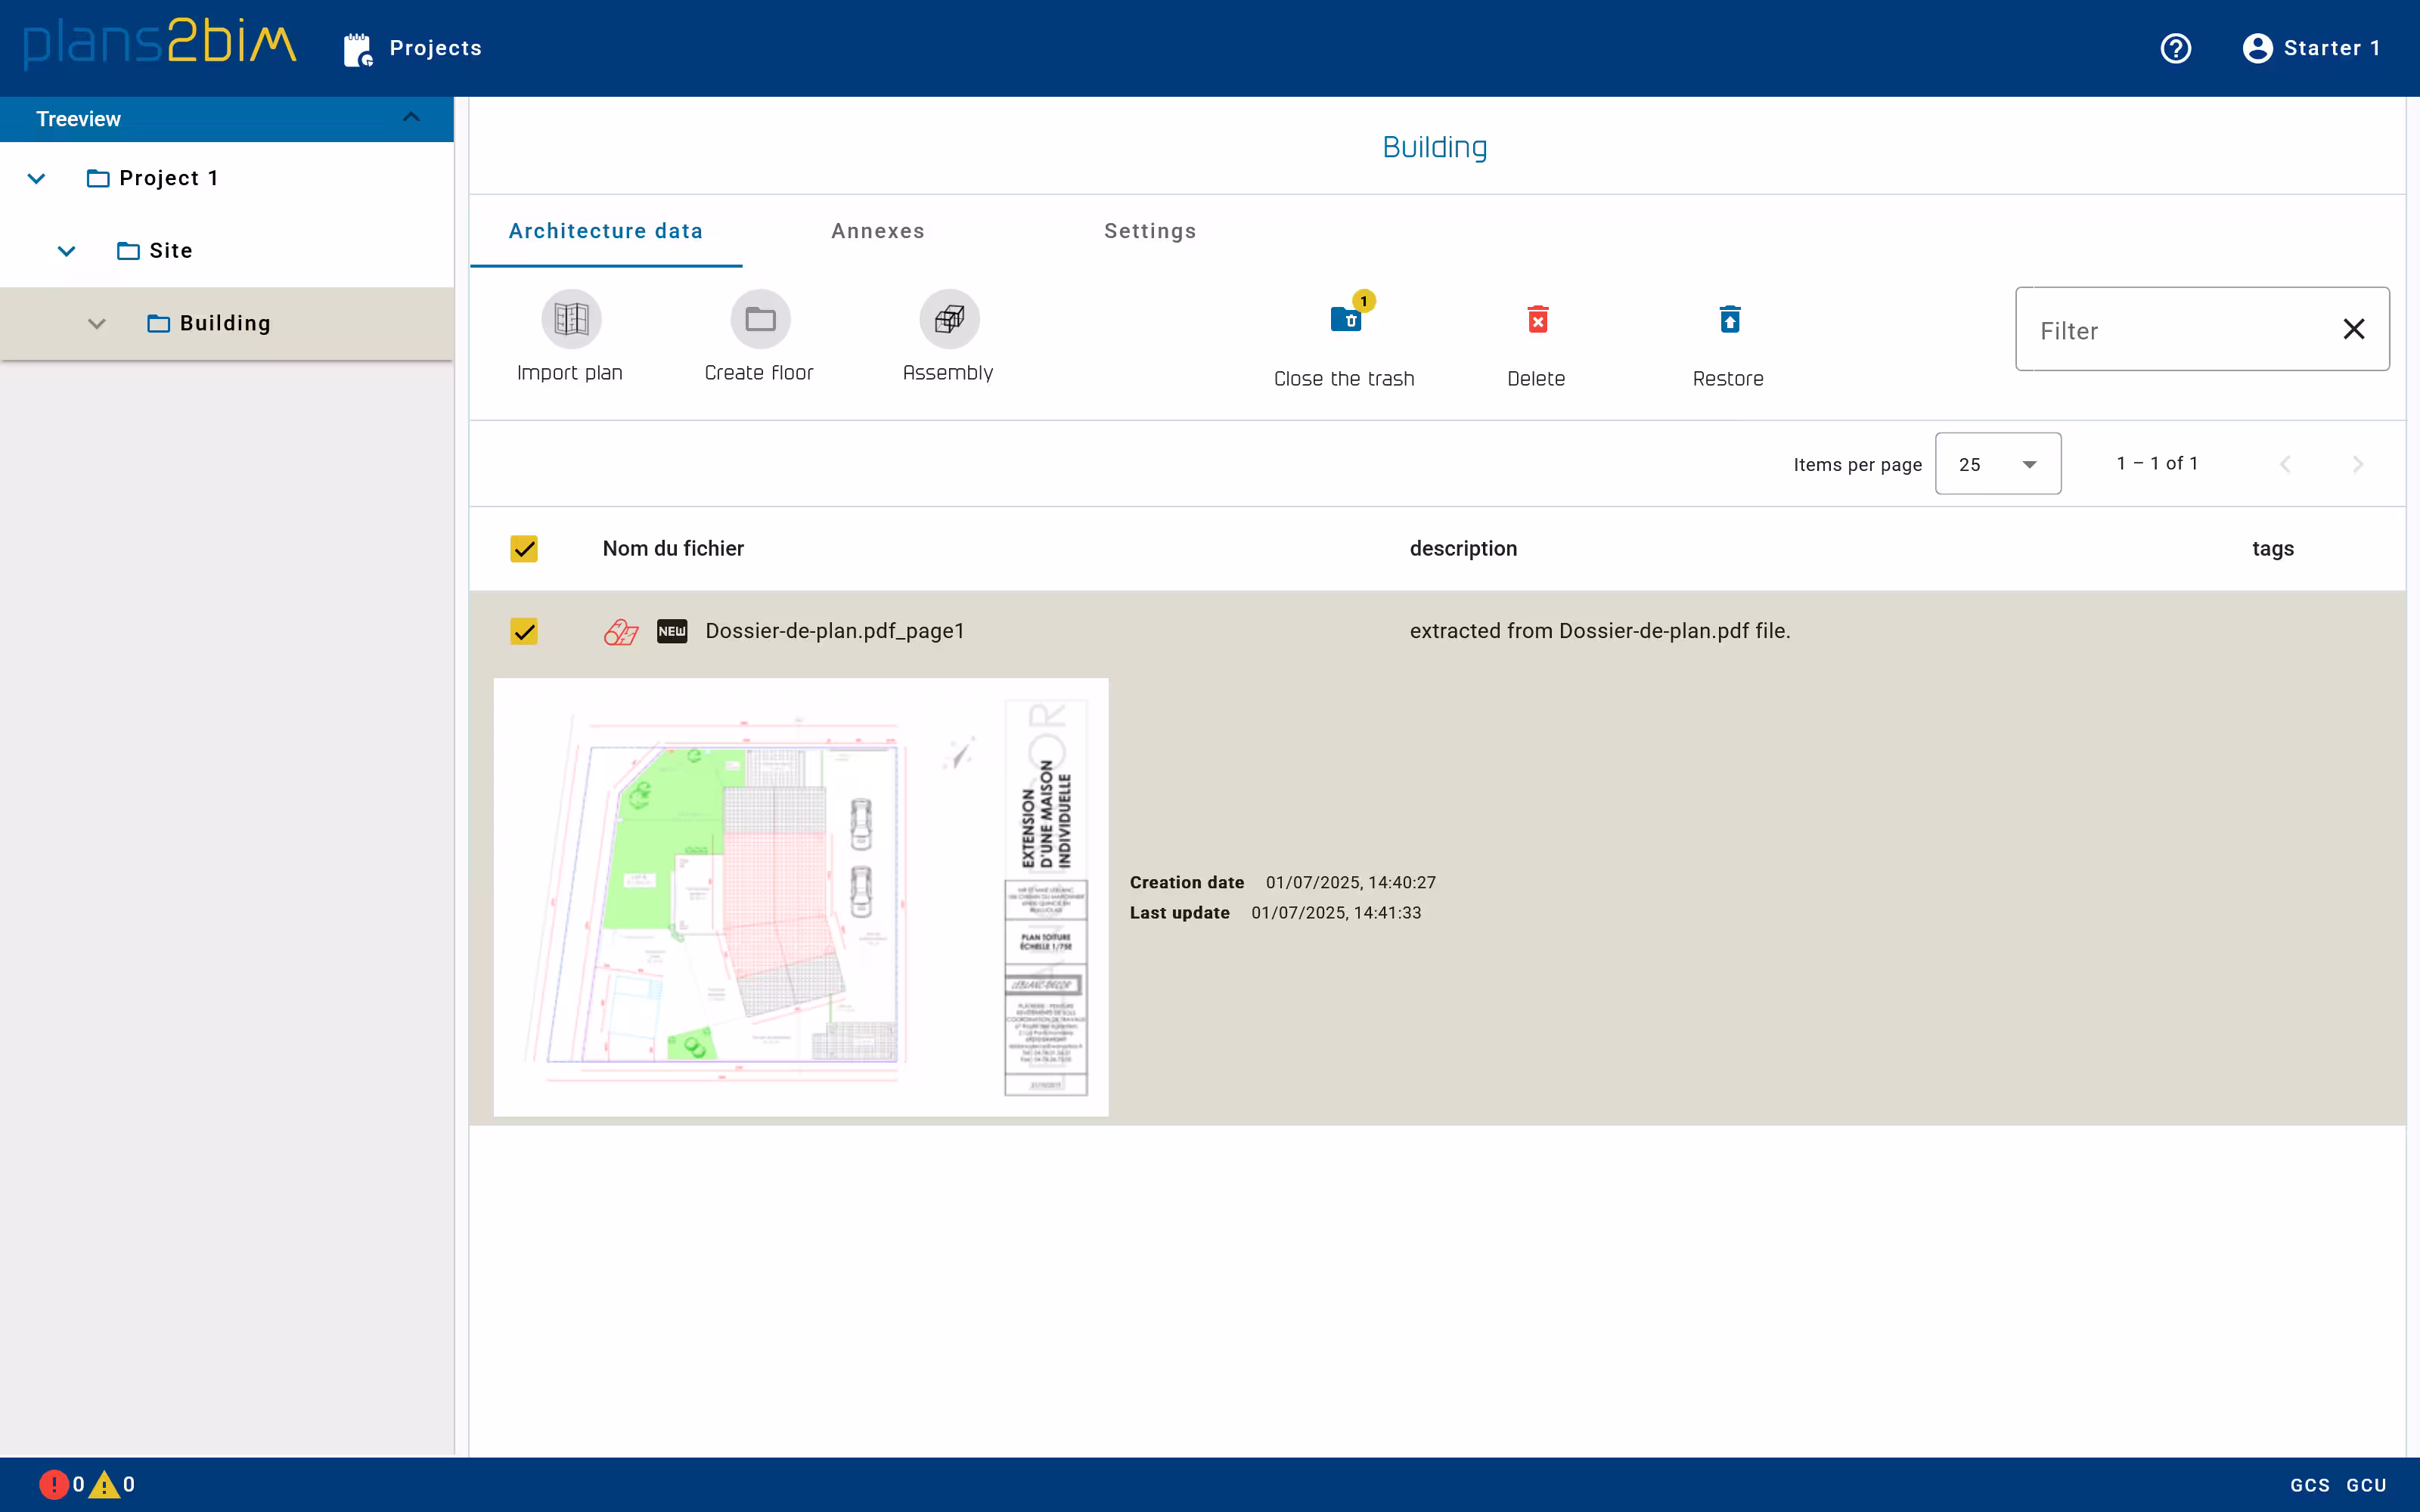Collapse the Project 1 tree node

click(37, 179)
